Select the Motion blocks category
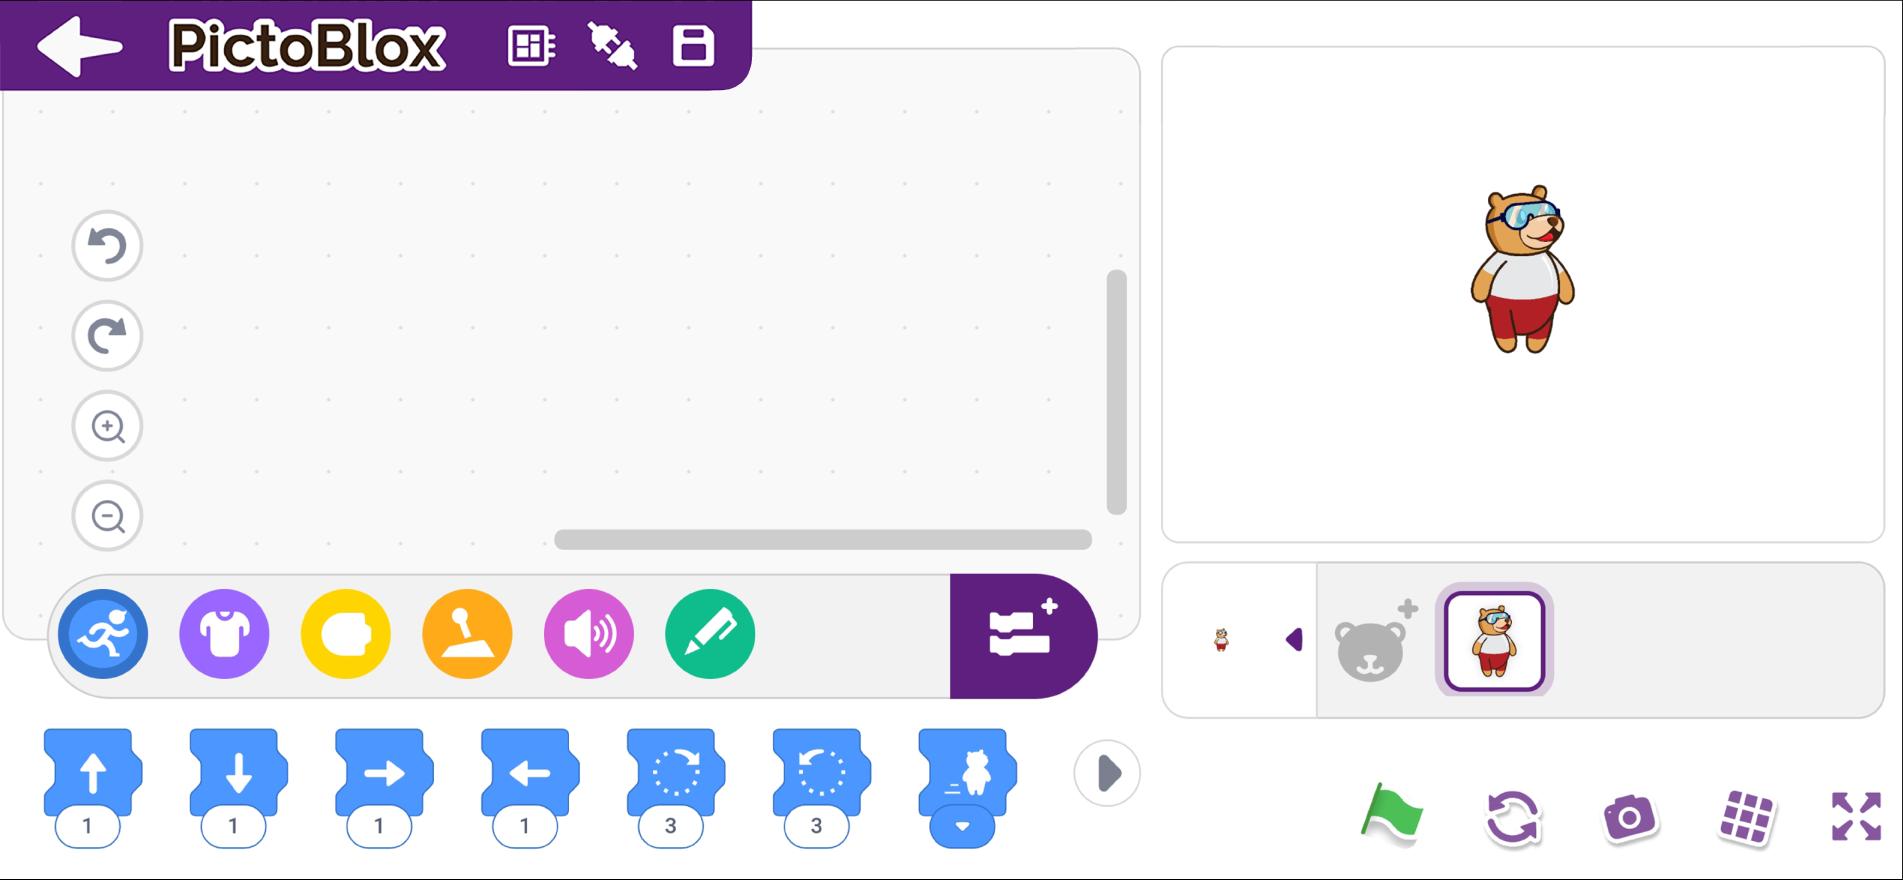Viewport: 1903px width, 880px height. coord(103,634)
